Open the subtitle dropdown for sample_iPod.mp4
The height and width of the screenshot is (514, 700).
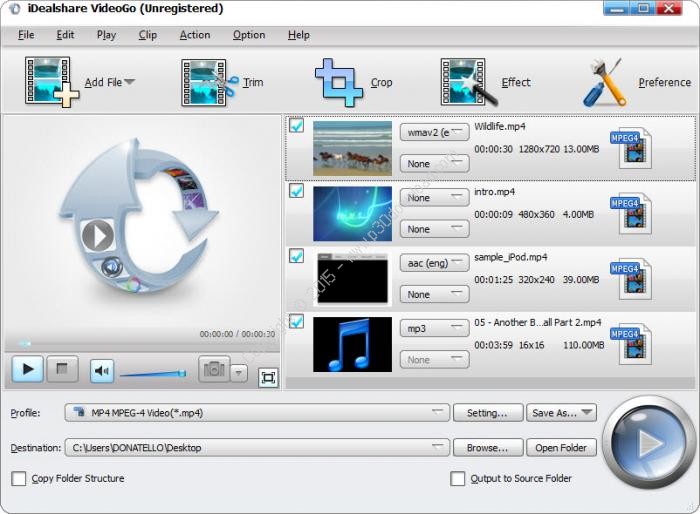pyautogui.click(x=434, y=294)
